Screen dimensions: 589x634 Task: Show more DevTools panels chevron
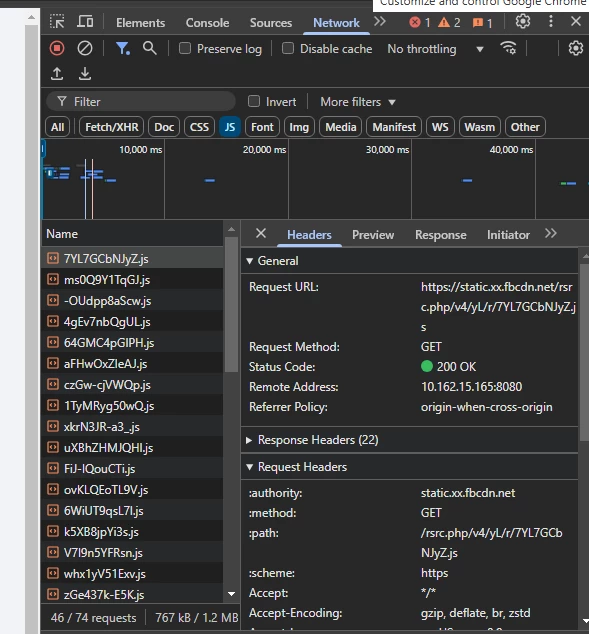(x=380, y=21)
